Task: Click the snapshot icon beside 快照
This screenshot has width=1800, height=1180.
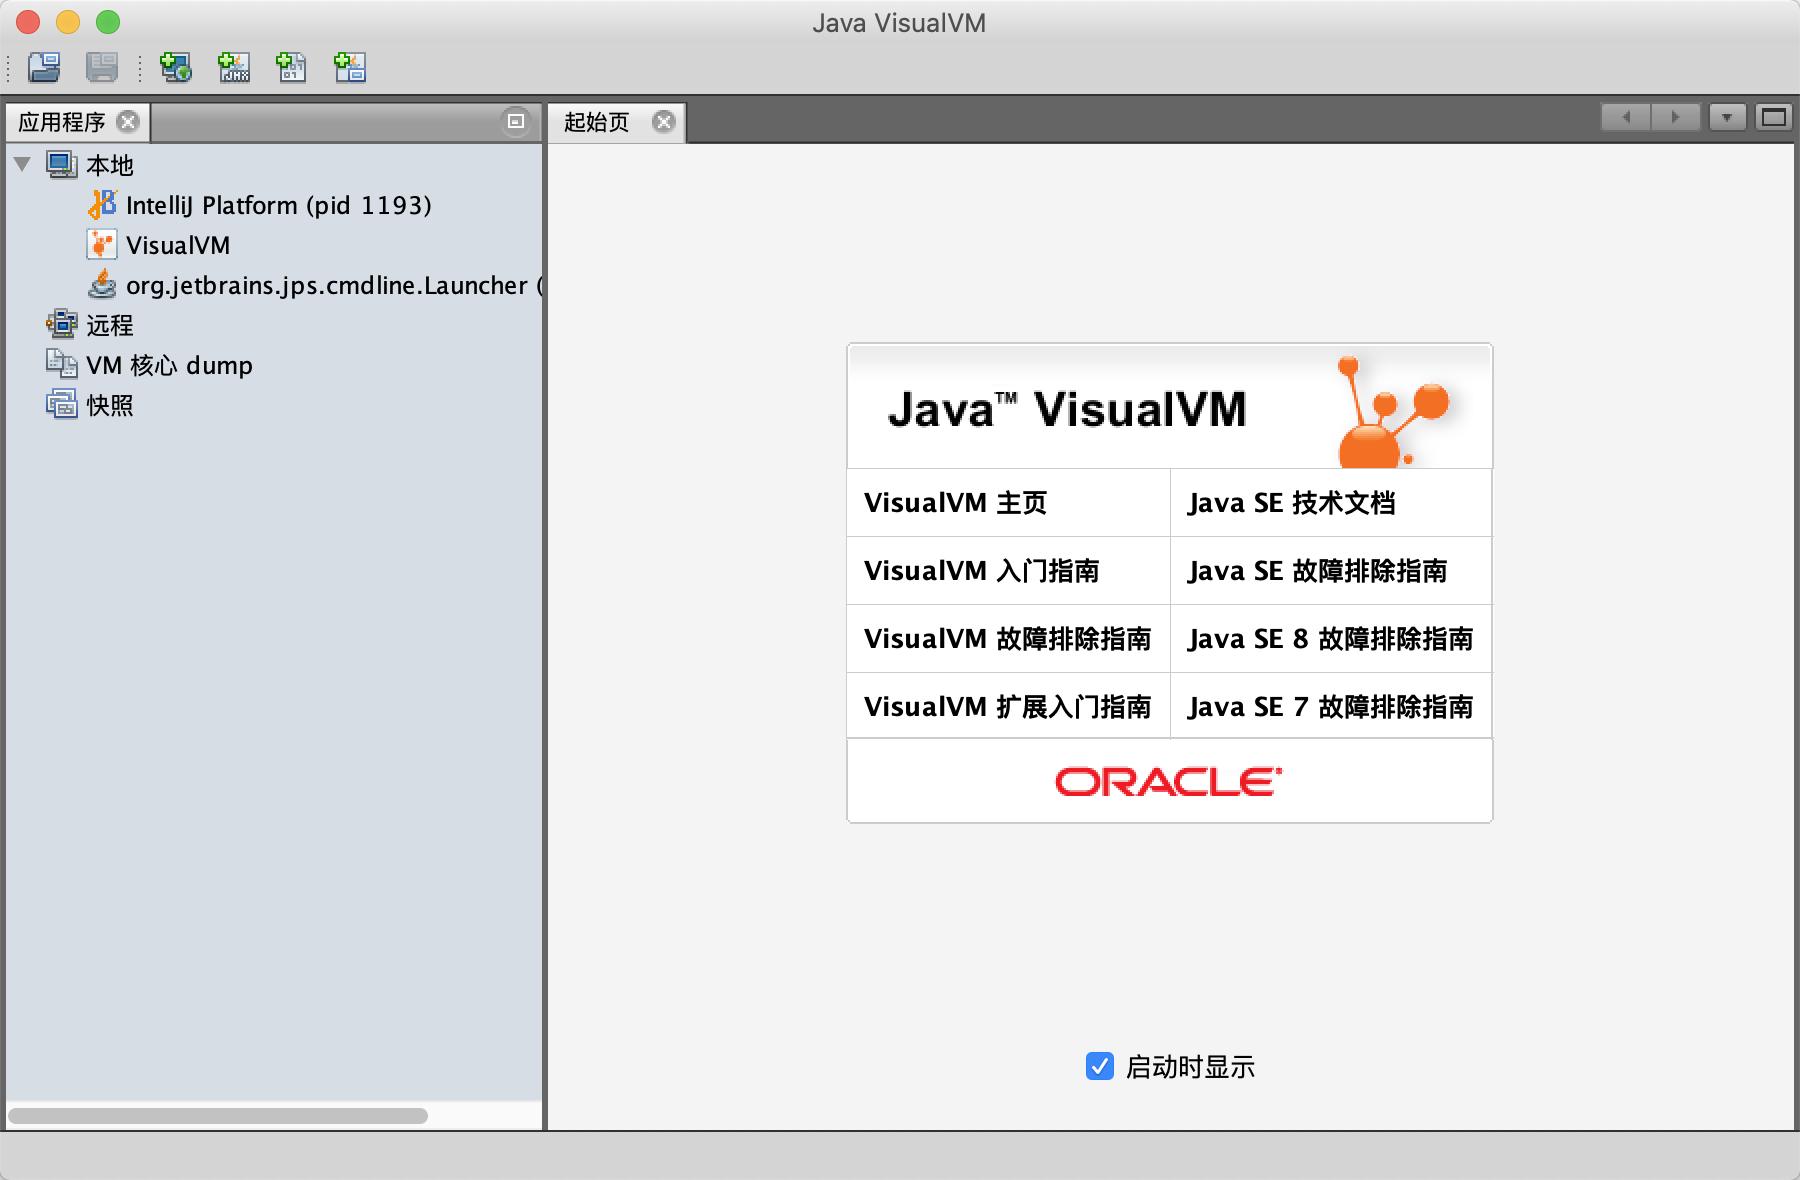Action: pos(62,405)
